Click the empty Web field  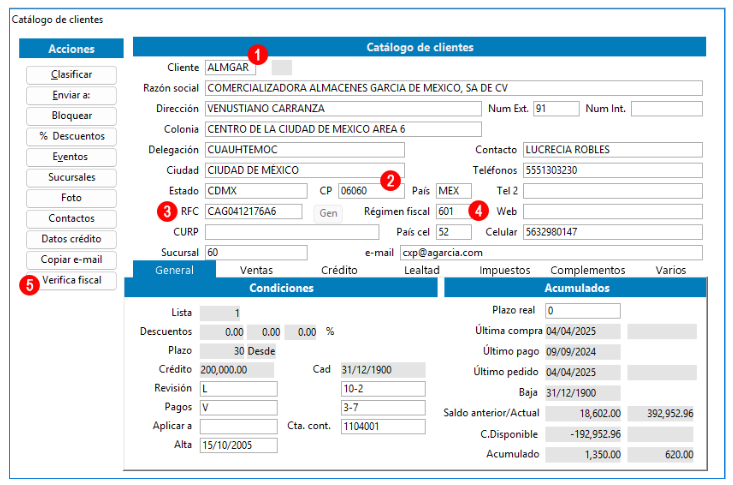[x=612, y=211]
